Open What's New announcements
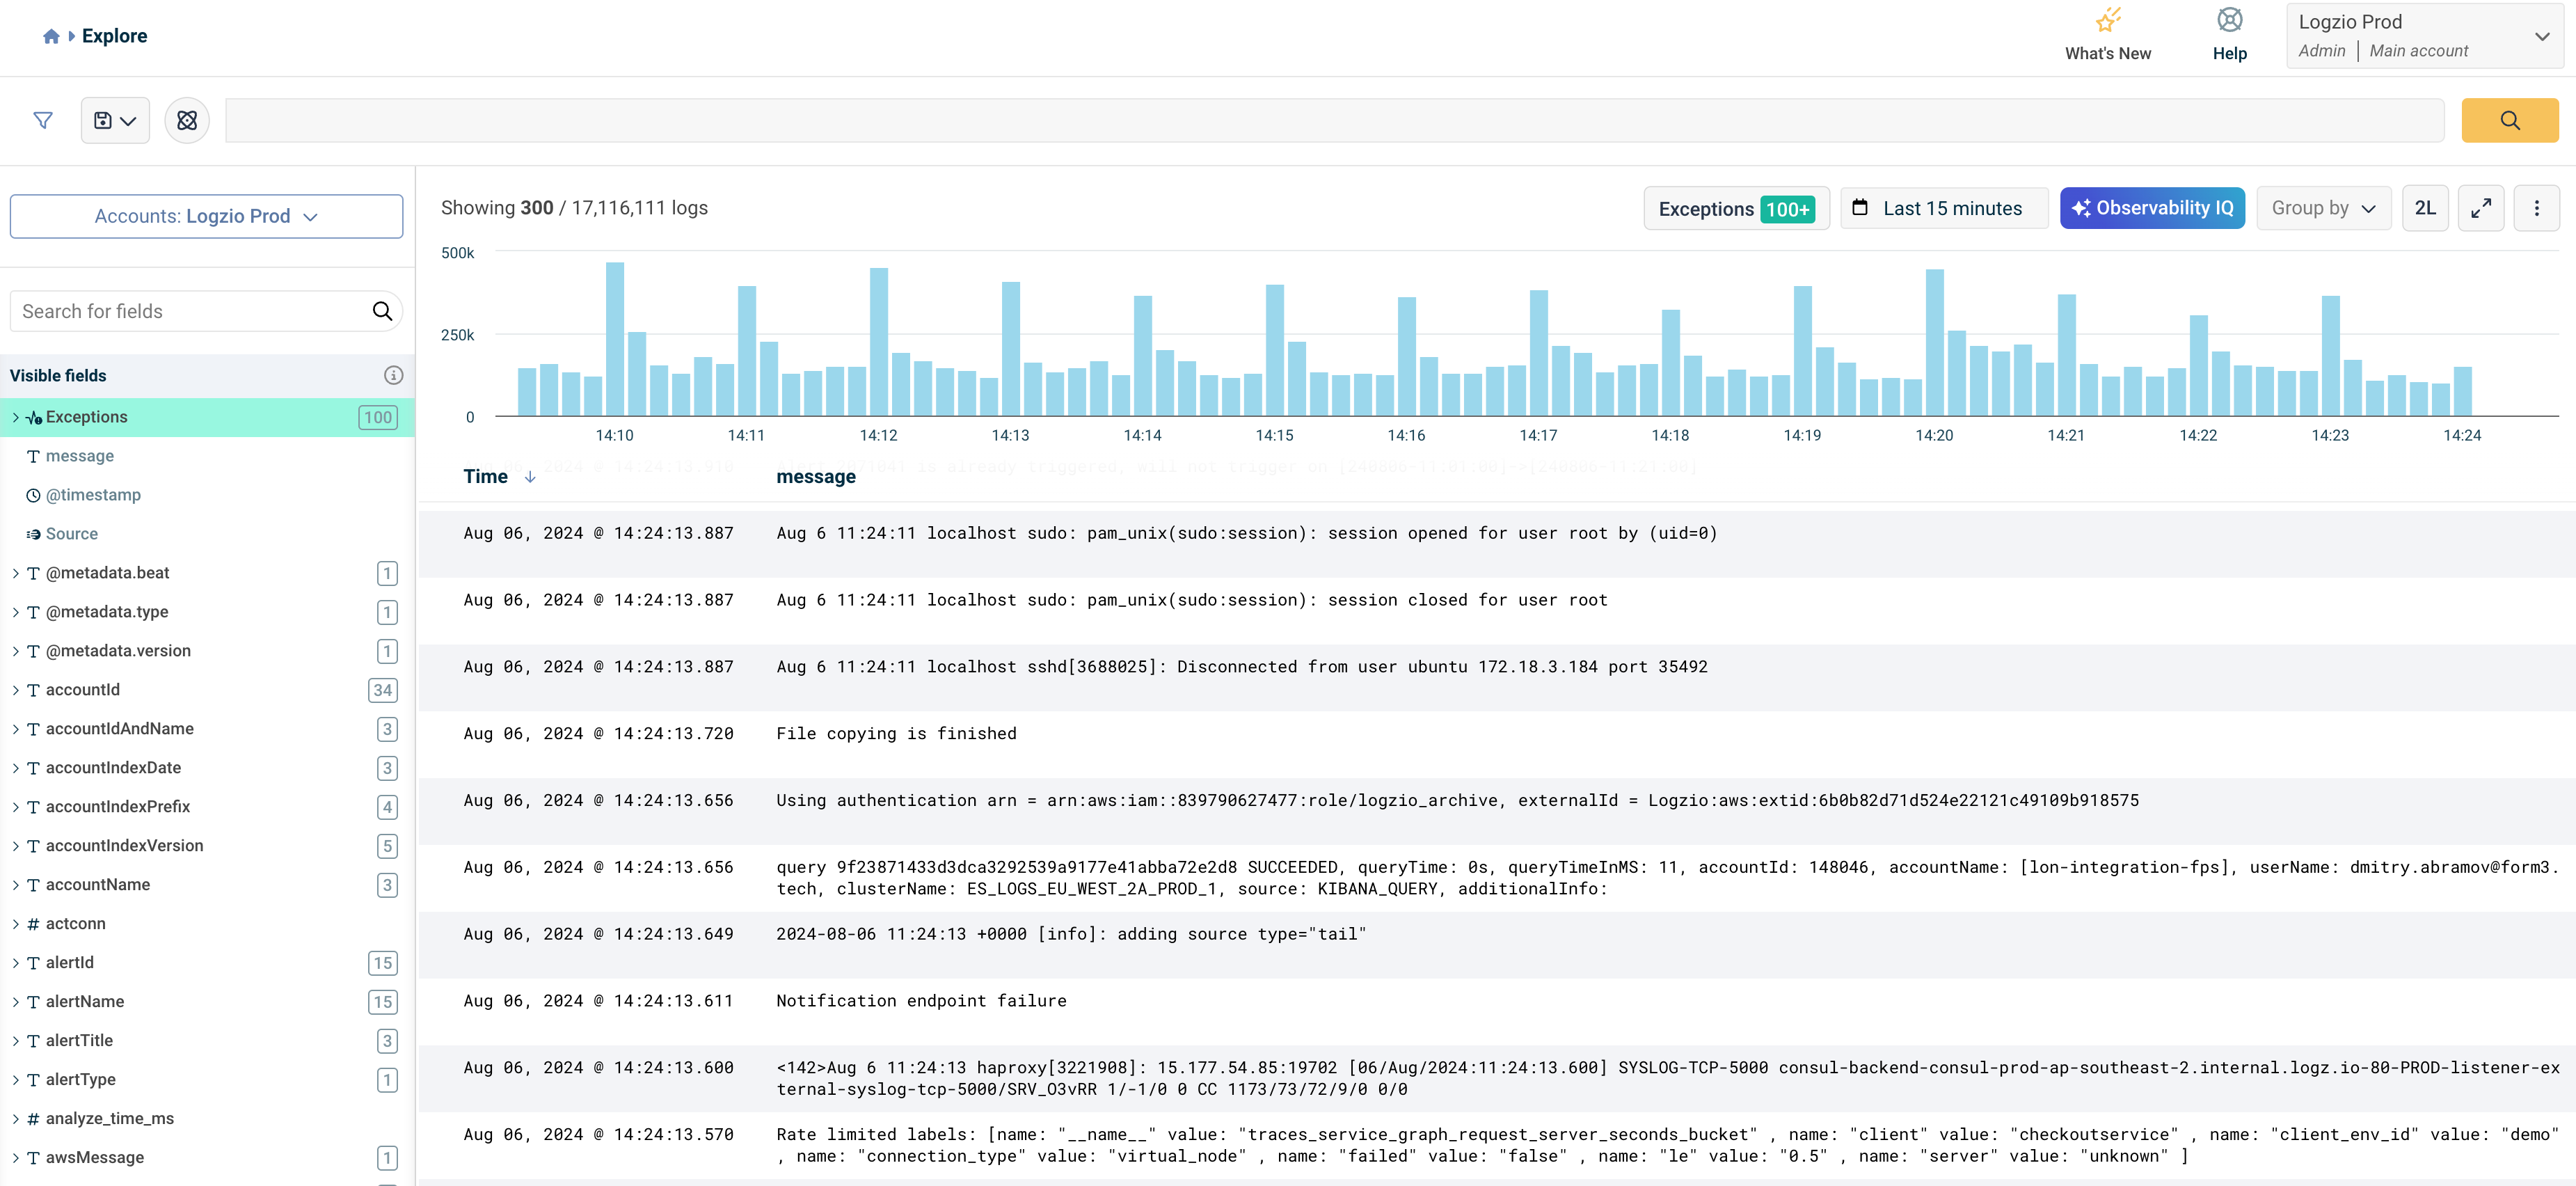The height and width of the screenshot is (1186, 2576). tap(2107, 35)
